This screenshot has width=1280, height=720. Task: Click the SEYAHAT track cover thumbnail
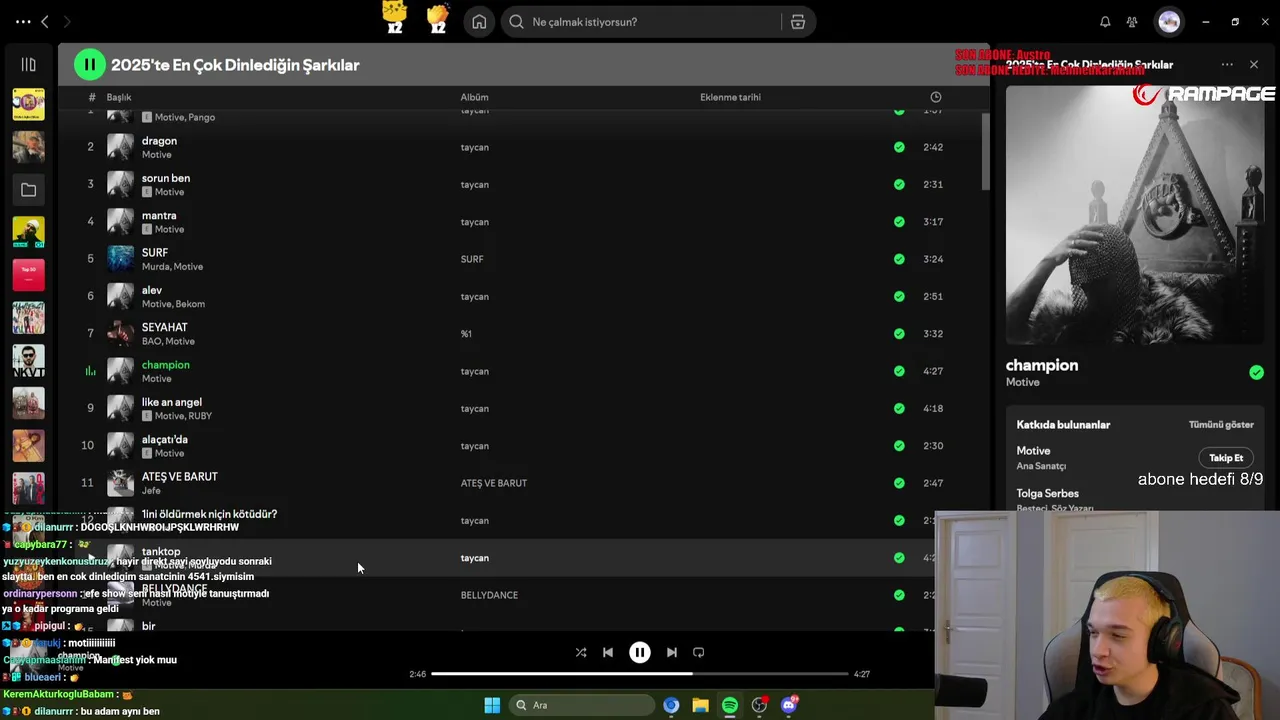coord(120,334)
